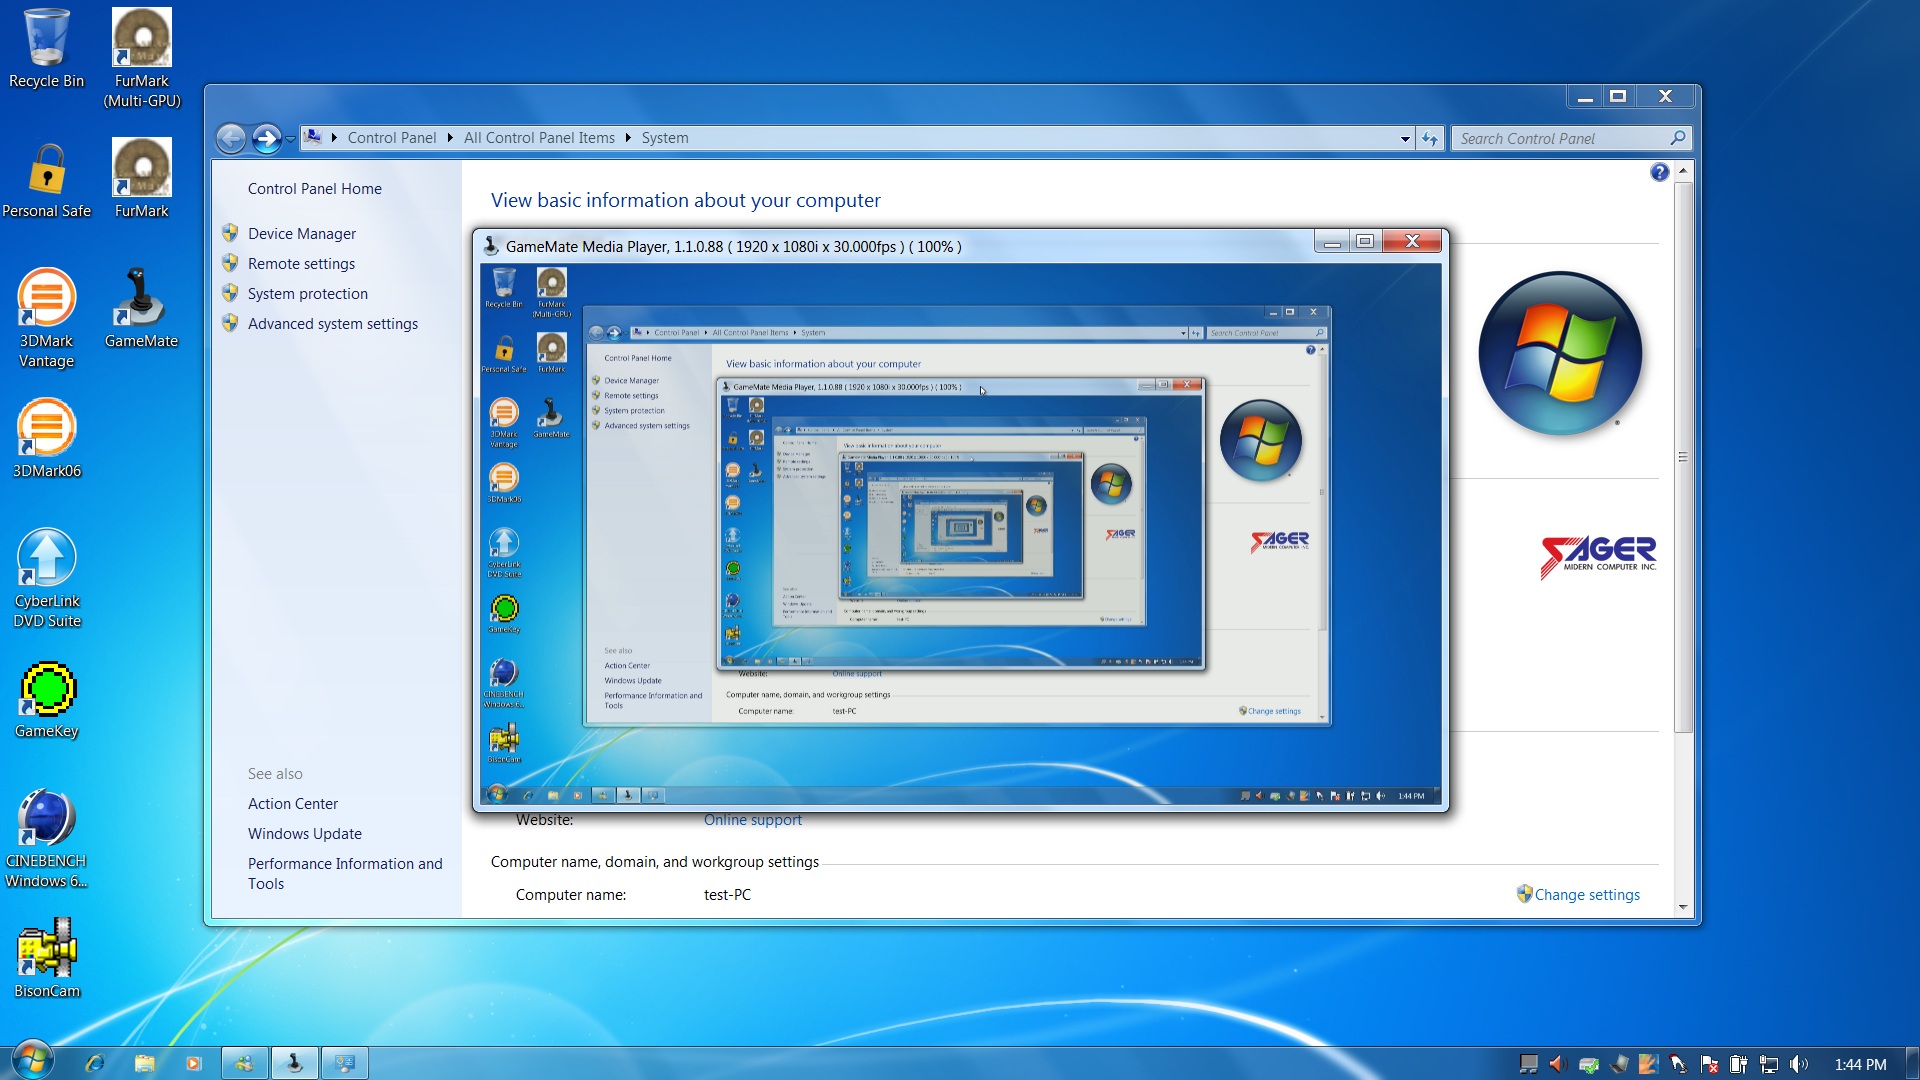1920x1080 pixels.
Task: Click the mouse pointer device tray icon
Action: tap(1678, 1064)
